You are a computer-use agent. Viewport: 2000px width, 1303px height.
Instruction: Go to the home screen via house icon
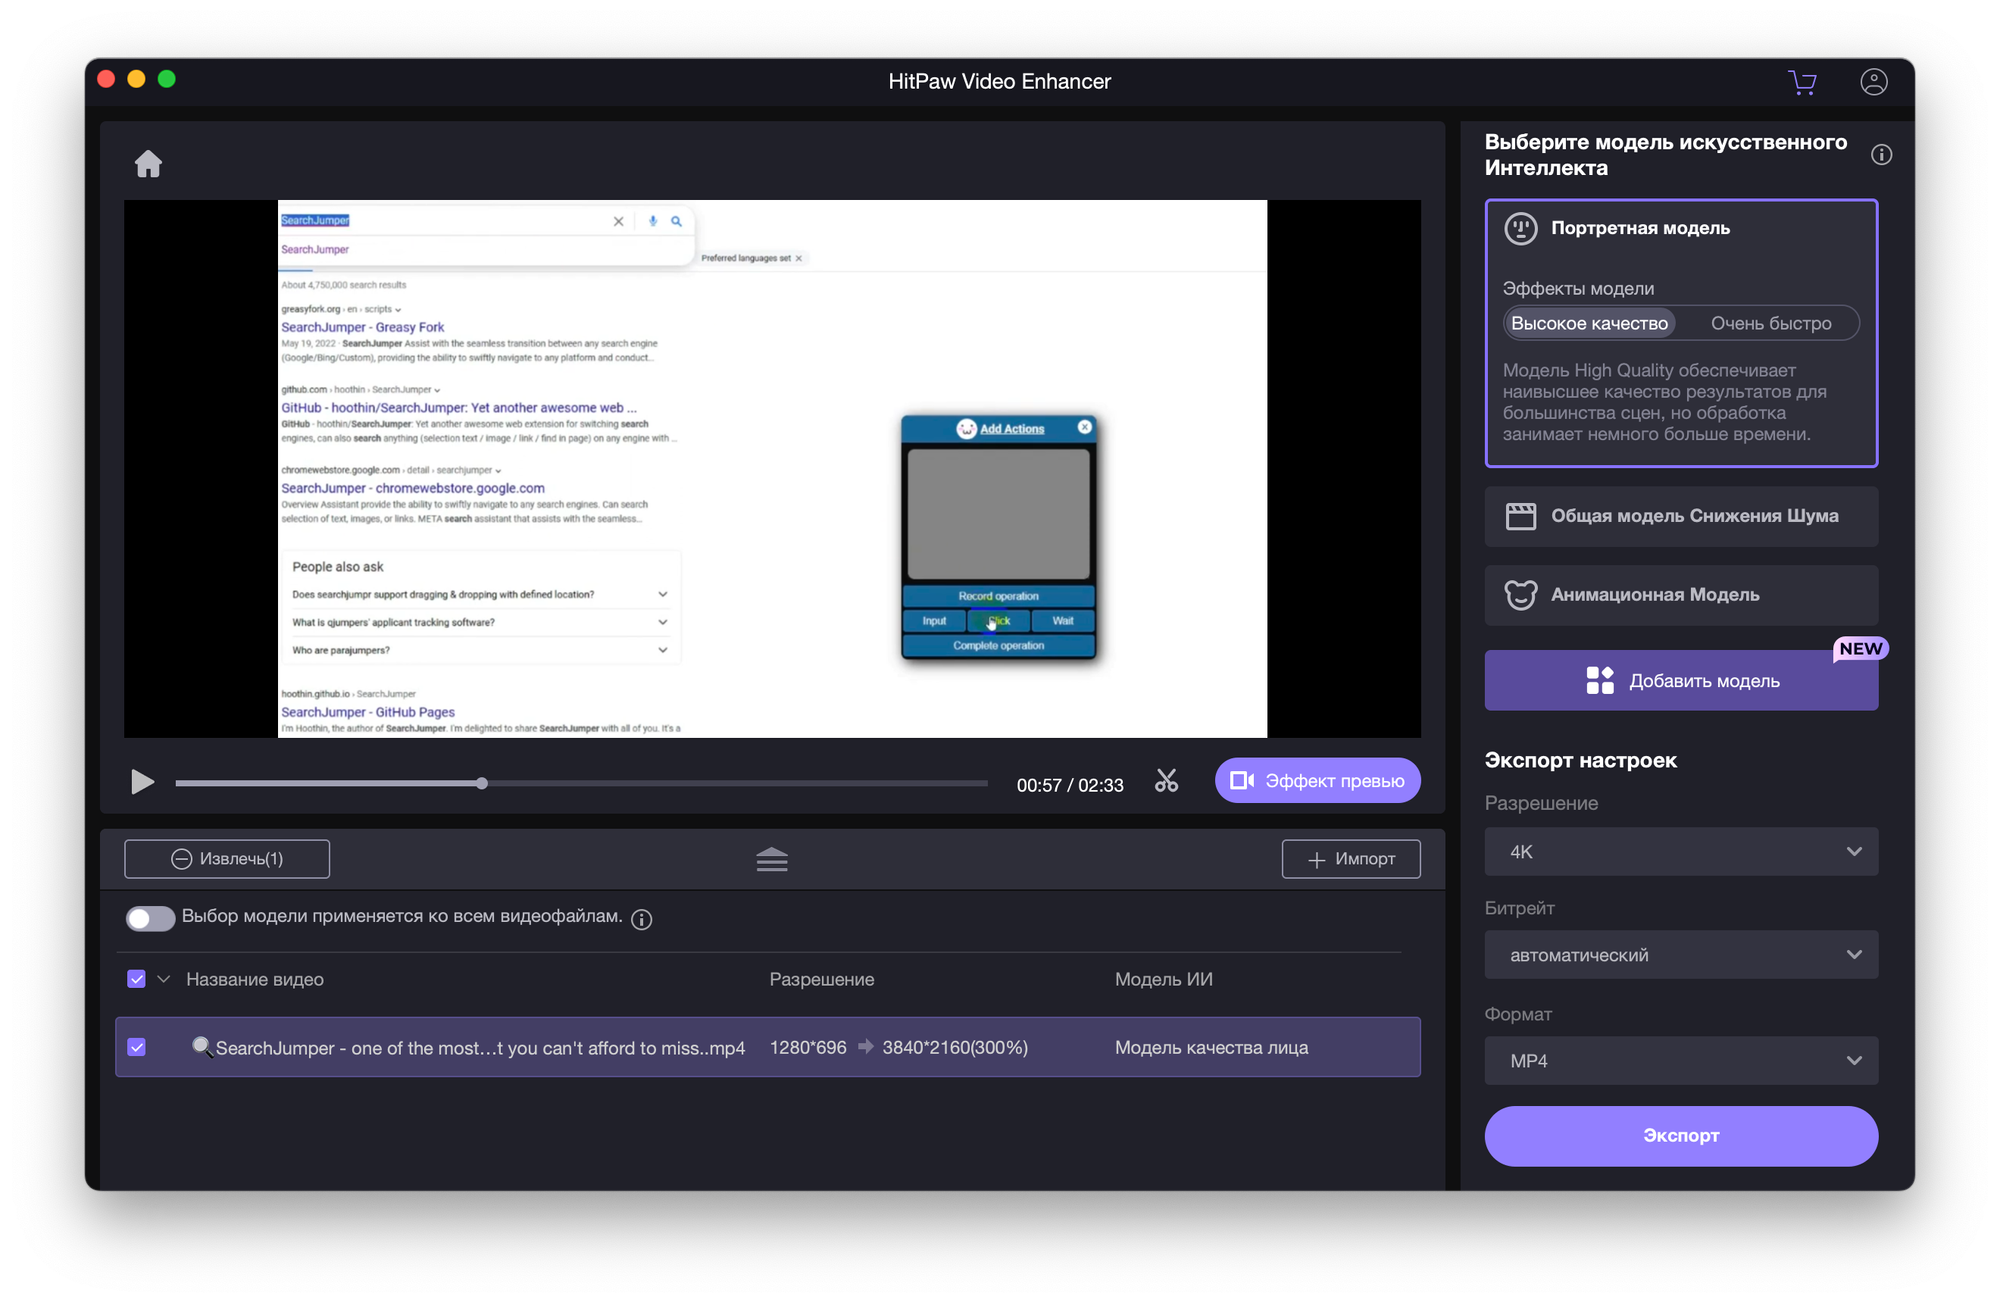tap(148, 163)
